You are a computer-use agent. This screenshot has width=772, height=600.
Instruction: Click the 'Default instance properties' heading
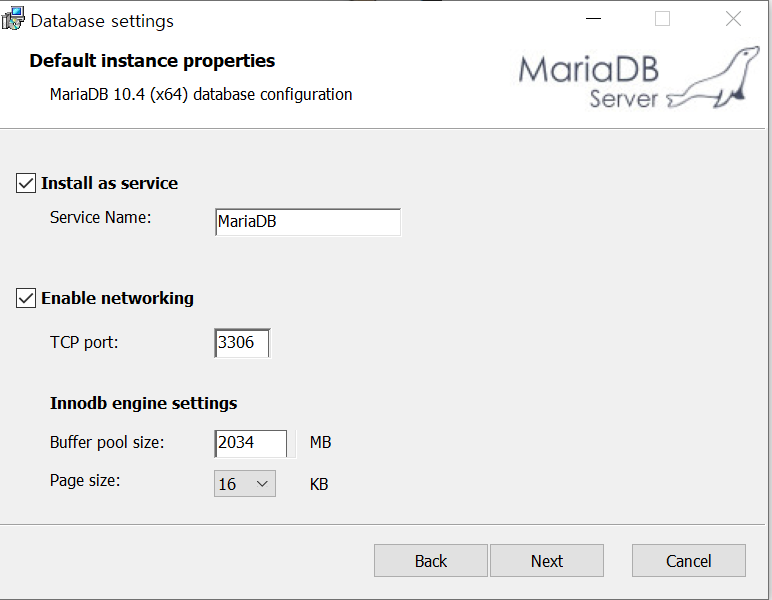click(x=152, y=61)
